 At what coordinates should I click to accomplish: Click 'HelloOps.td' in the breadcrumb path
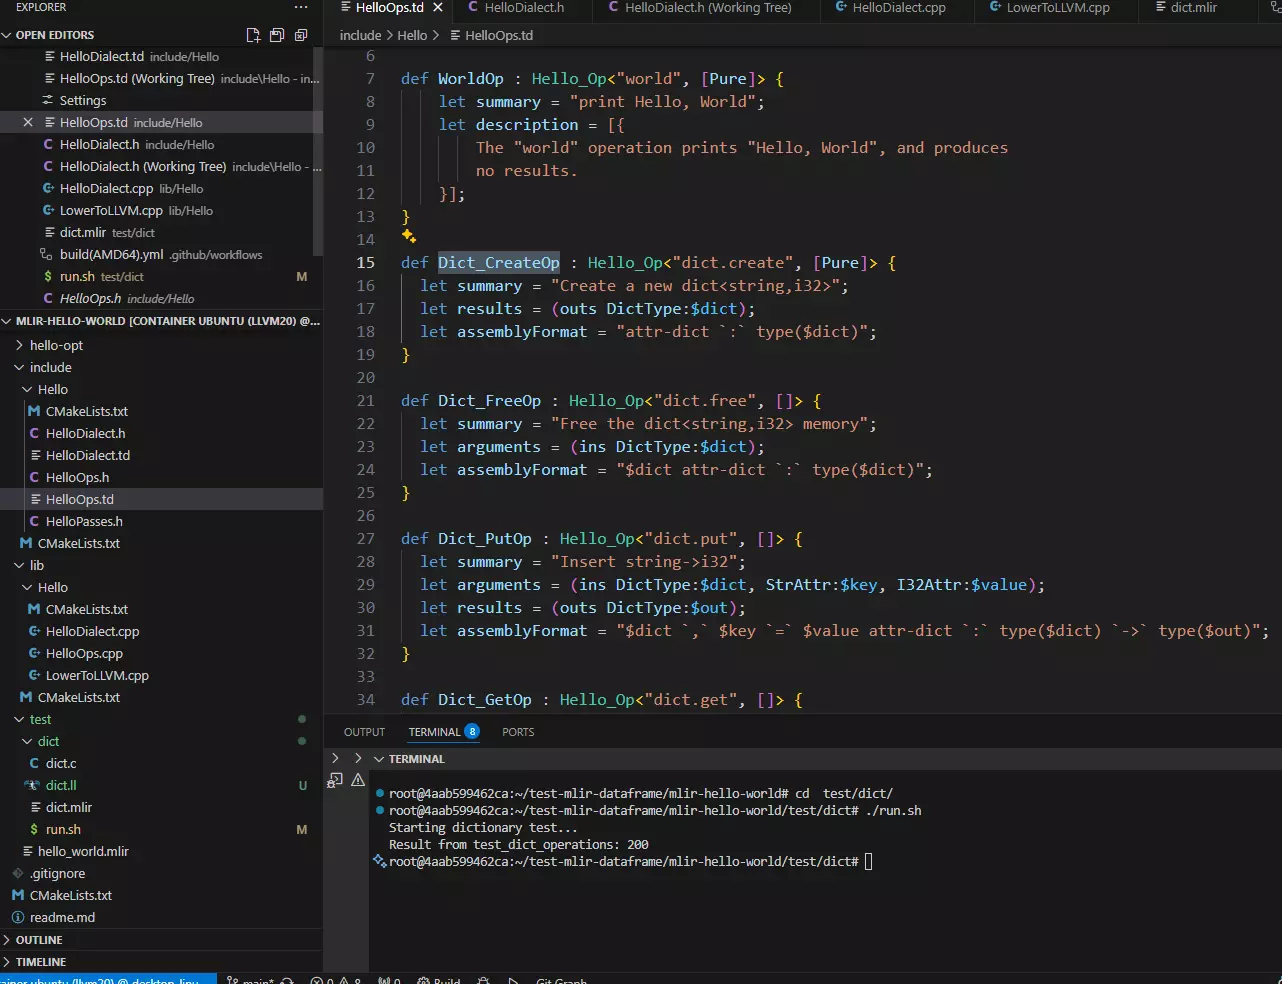coord(499,35)
